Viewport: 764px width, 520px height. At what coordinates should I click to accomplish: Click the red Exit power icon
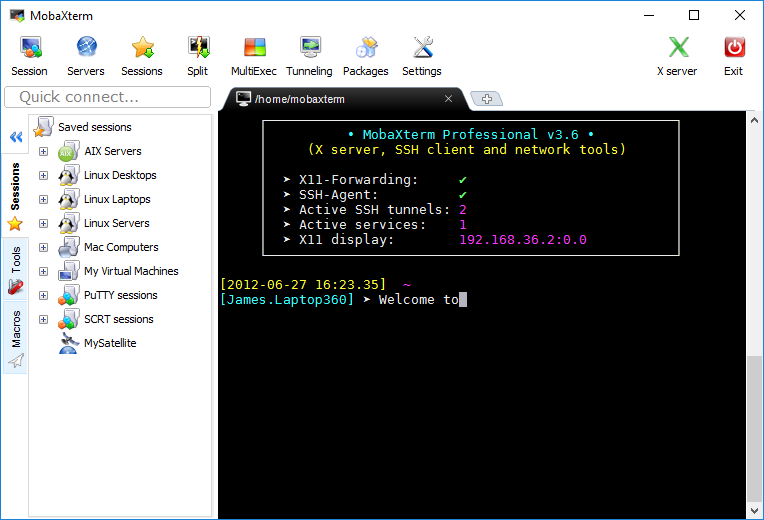tap(734, 48)
